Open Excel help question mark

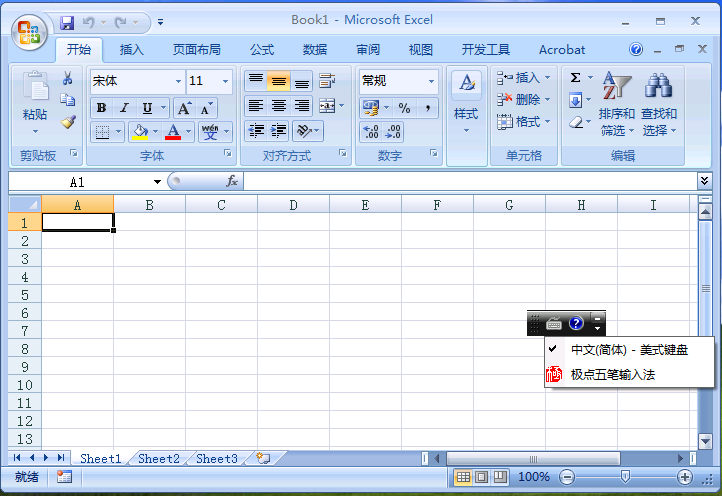tap(636, 49)
